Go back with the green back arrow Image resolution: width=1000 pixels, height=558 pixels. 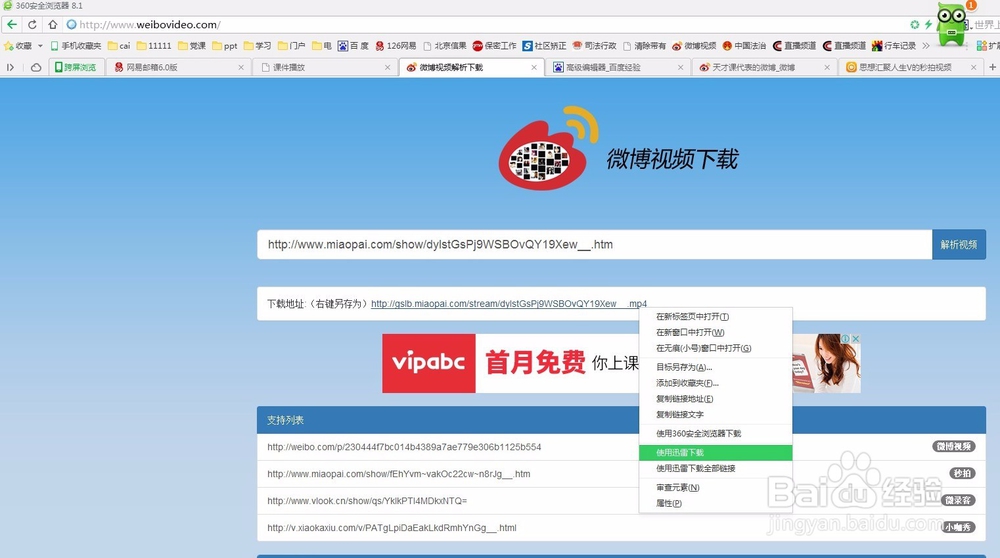coord(12,25)
